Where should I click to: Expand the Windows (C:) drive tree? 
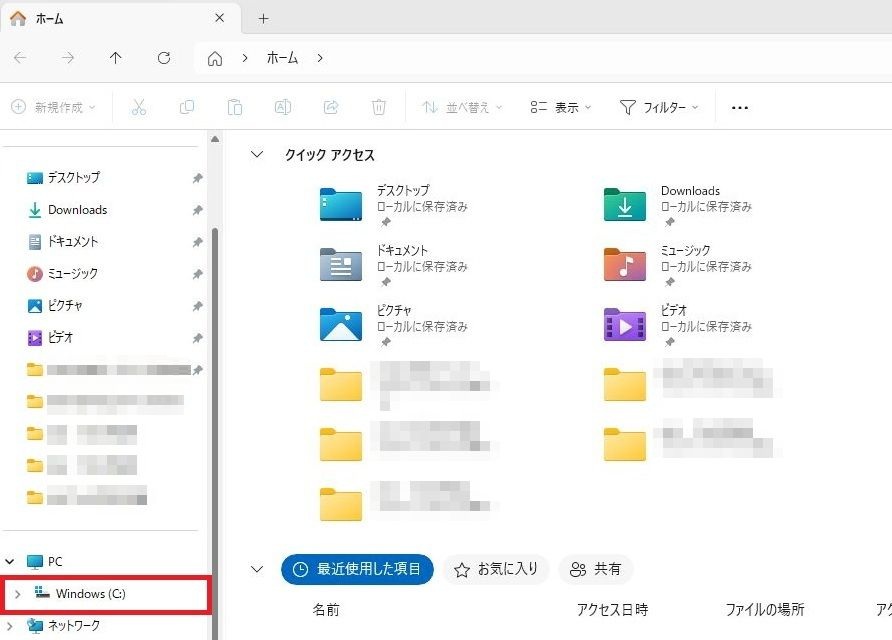coord(17,594)
